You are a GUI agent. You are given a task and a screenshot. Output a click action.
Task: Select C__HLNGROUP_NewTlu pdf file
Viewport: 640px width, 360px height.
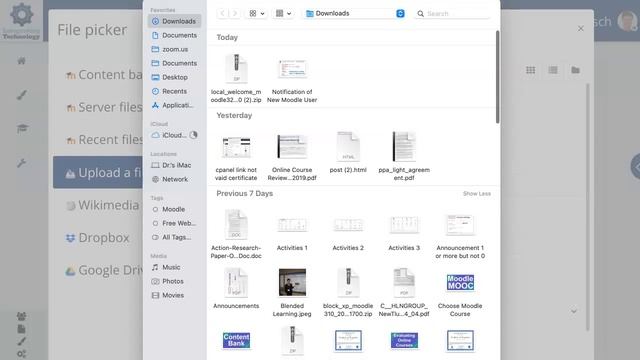[404, 292]
